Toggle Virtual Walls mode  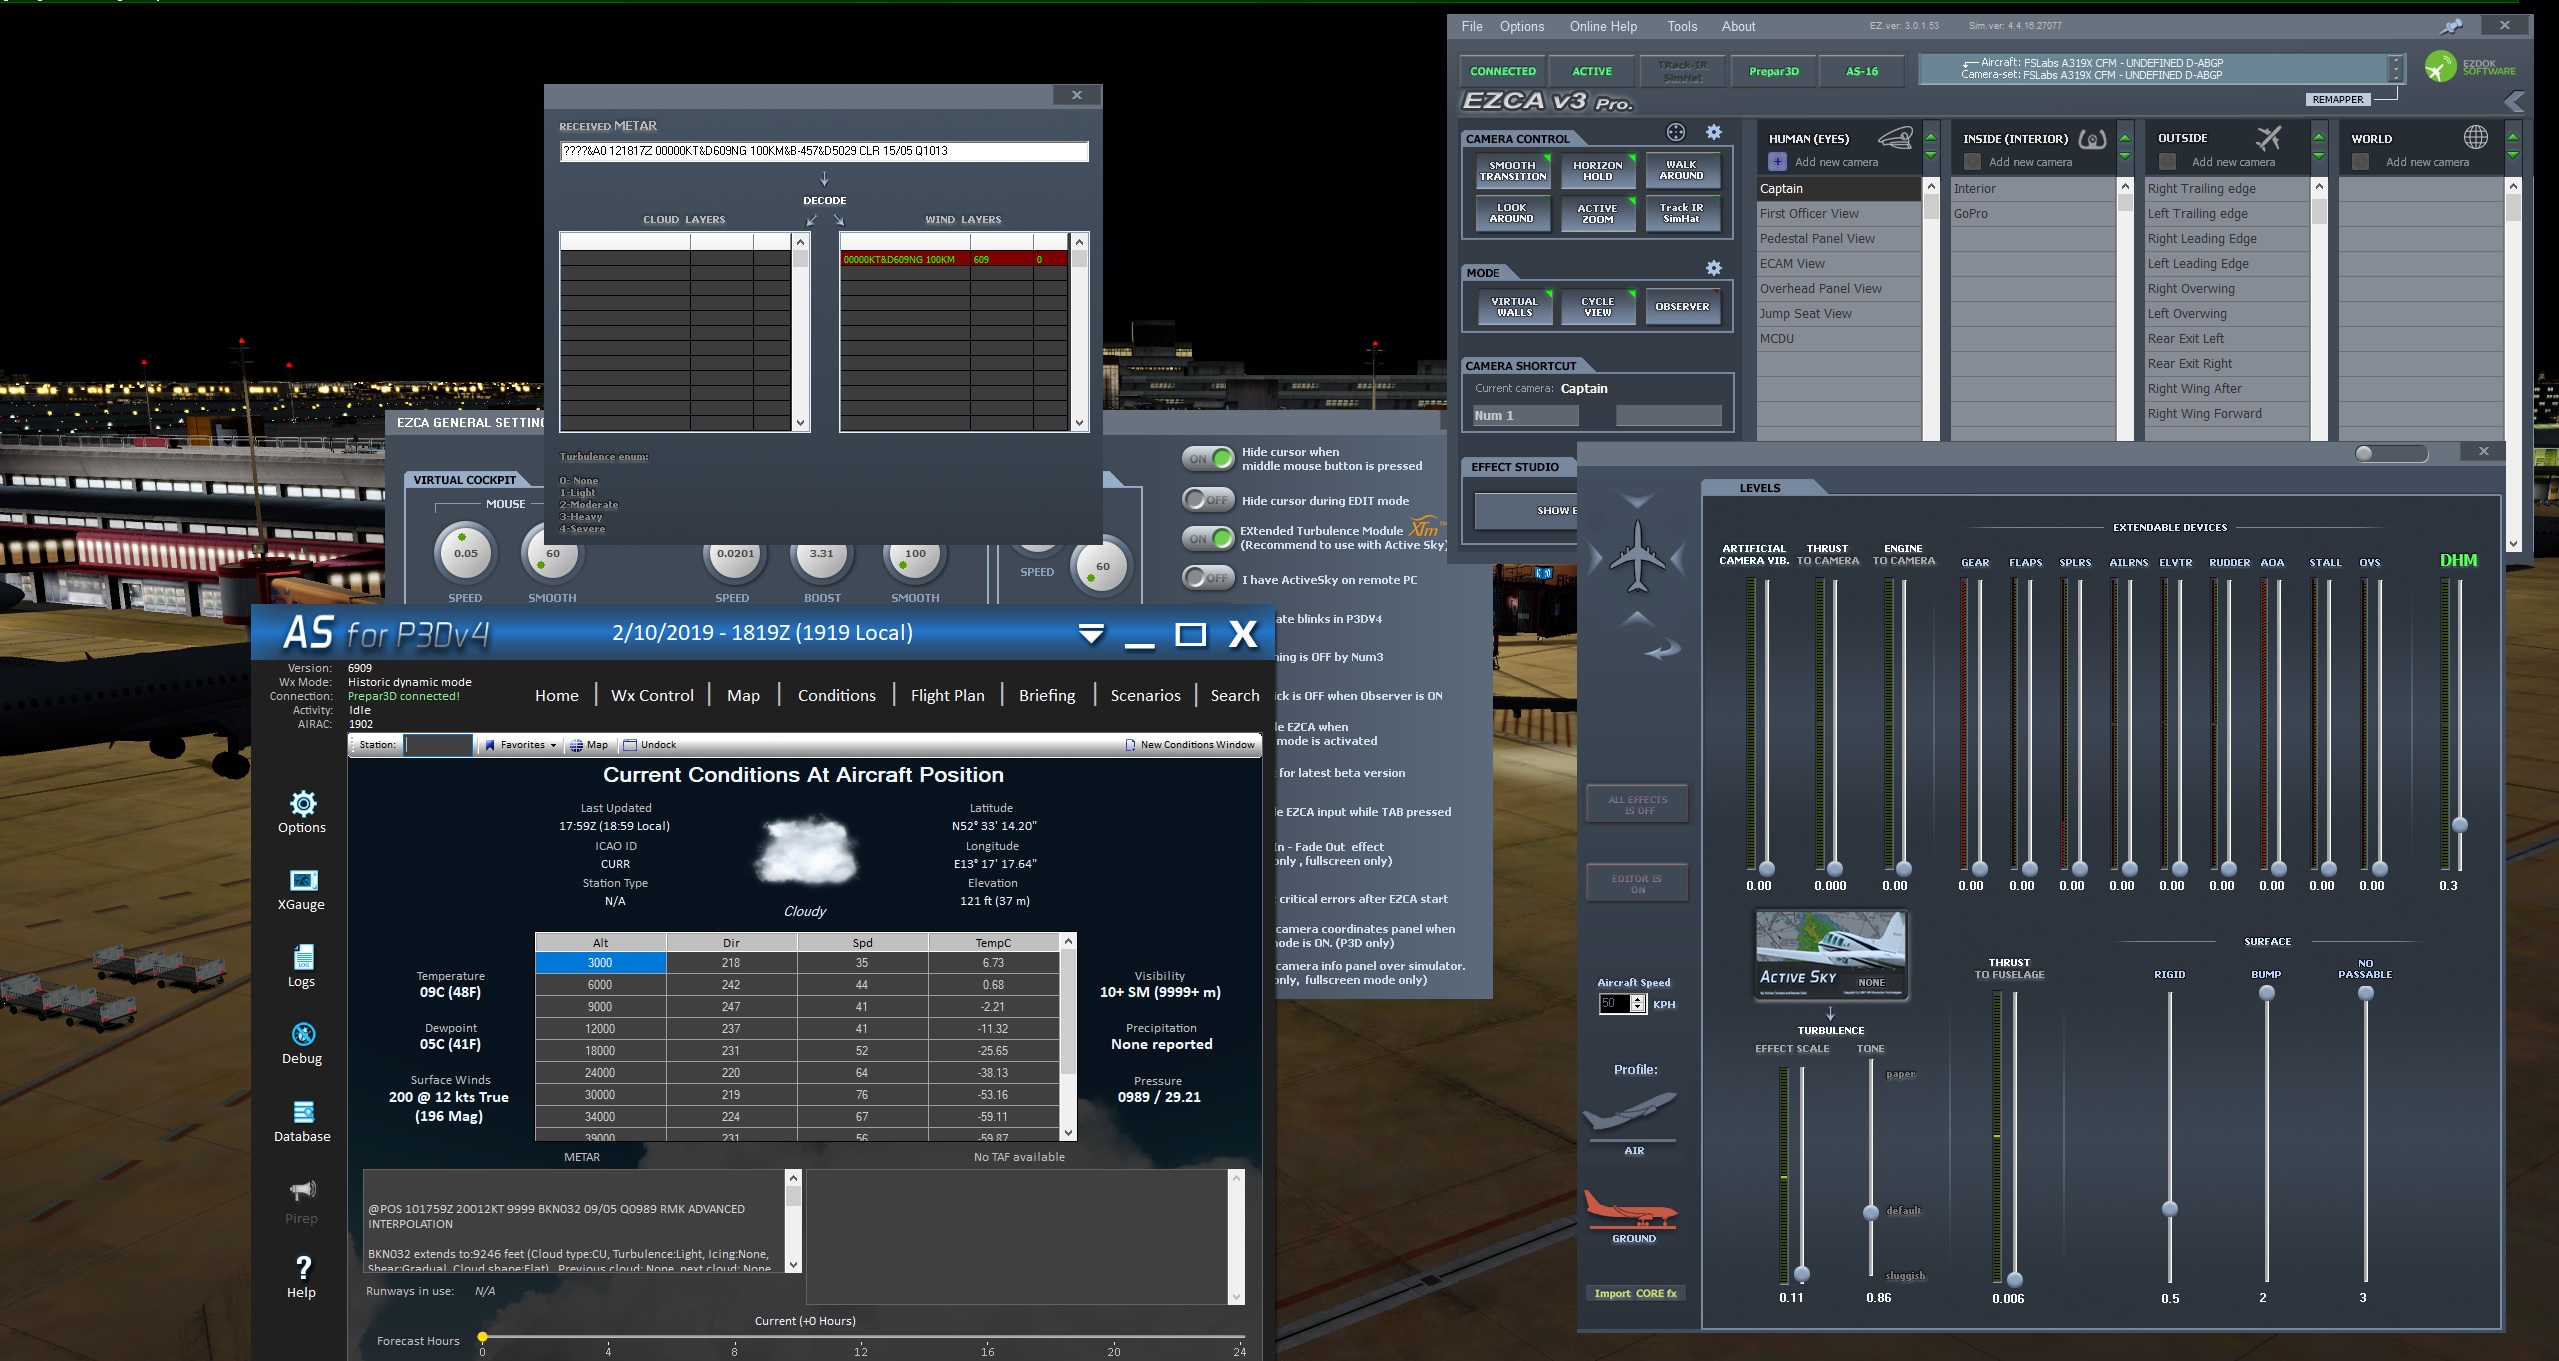pyautogui.click(x=1515, y=307)
